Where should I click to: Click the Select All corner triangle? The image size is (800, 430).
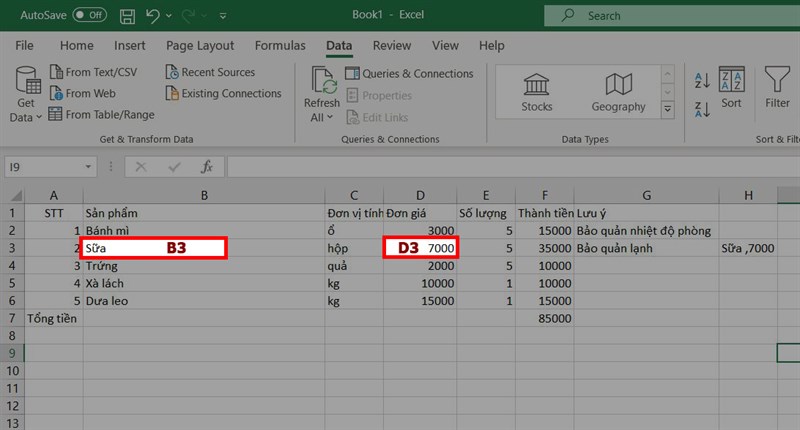pyautogui.click(x=16, y=195)
